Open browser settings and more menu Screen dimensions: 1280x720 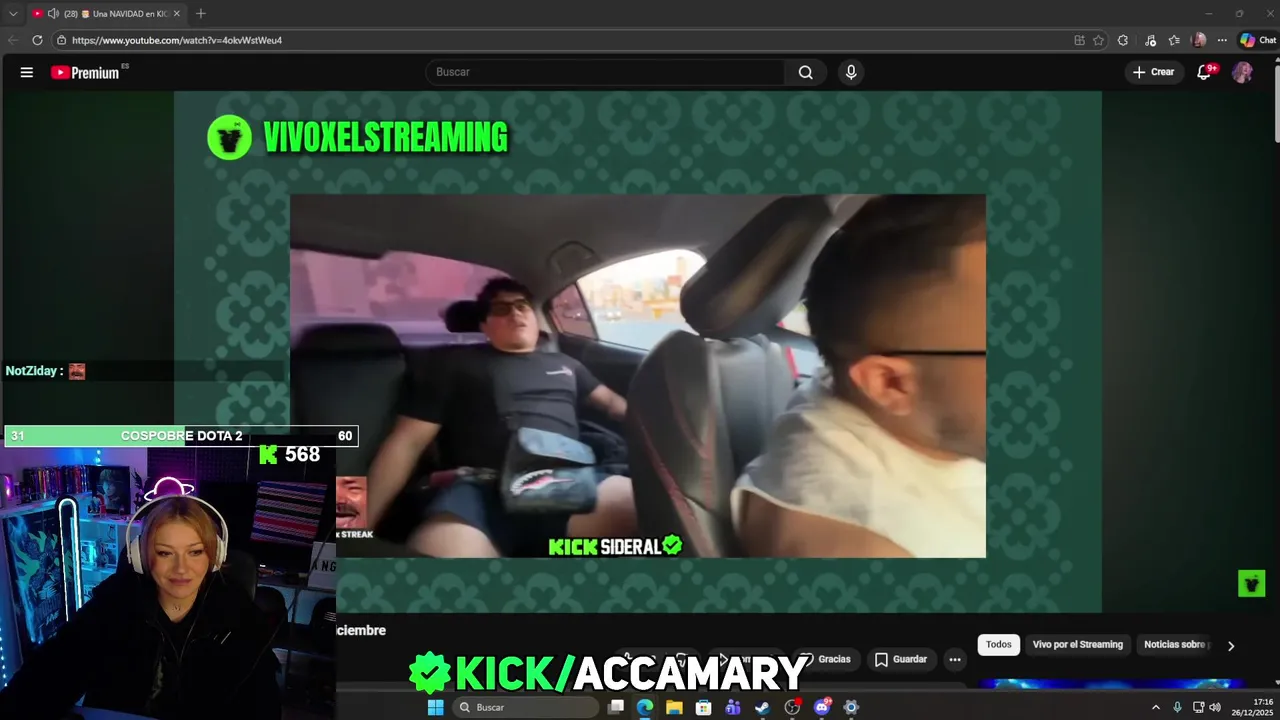[x=1222, y=40]
